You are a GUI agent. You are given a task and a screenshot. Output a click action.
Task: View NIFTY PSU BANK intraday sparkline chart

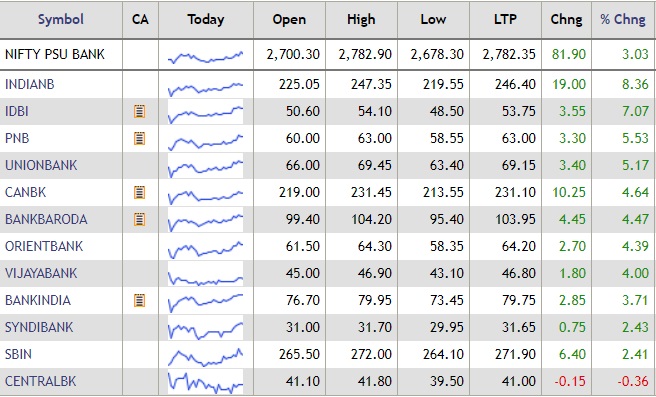(x=205, y=56)
